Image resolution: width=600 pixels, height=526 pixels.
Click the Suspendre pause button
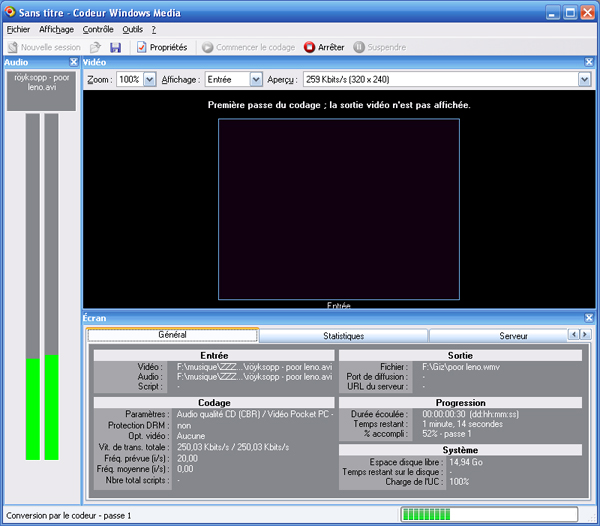click(380, 47)
